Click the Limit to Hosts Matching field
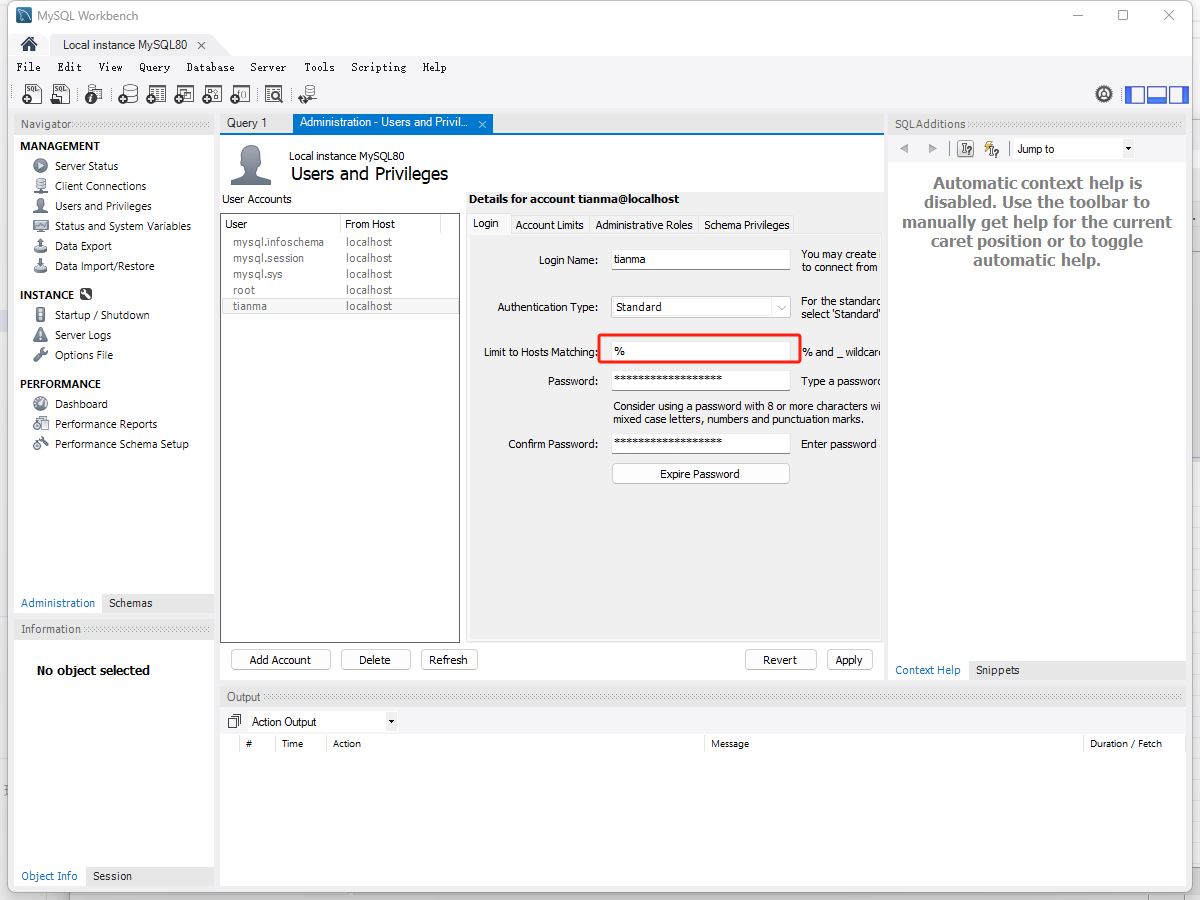The image size is (1200, 900). pyautogui.click(x=701, y=351)
